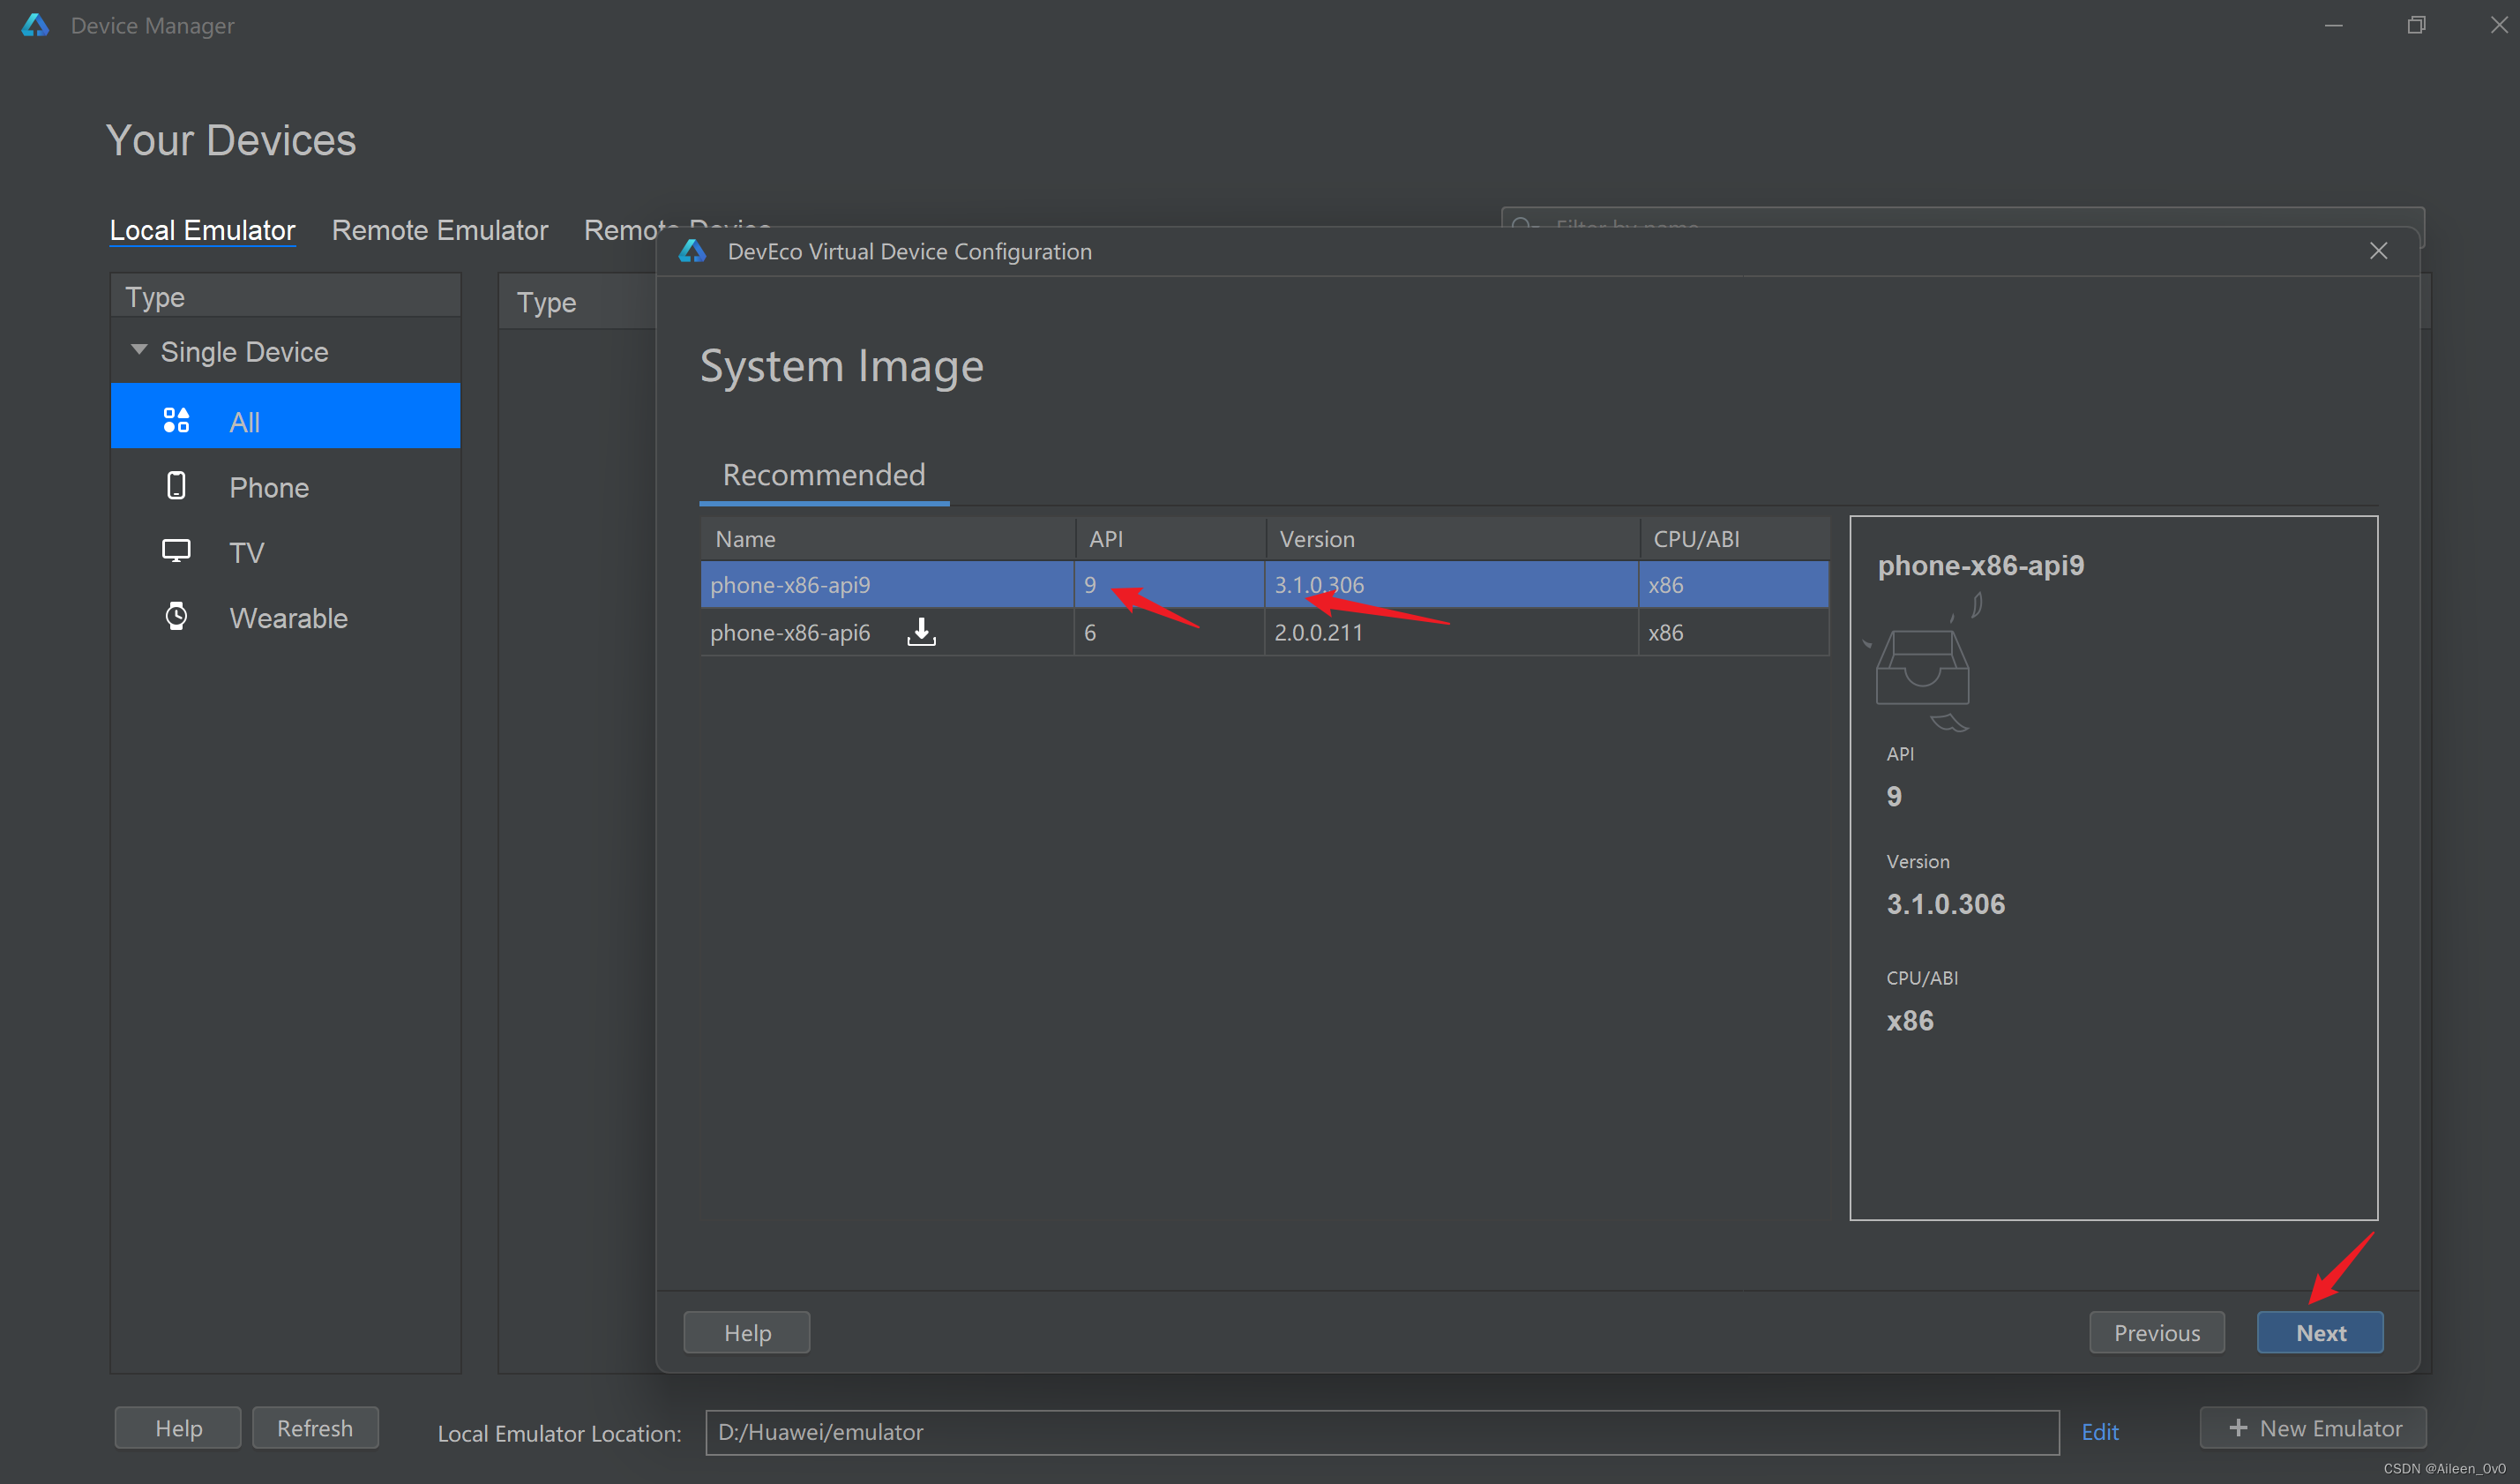Image resolution: width=2520 pixels, height=1484 pixels.
Task: Select the Recommended tab
Action: [x=823, y=475]
